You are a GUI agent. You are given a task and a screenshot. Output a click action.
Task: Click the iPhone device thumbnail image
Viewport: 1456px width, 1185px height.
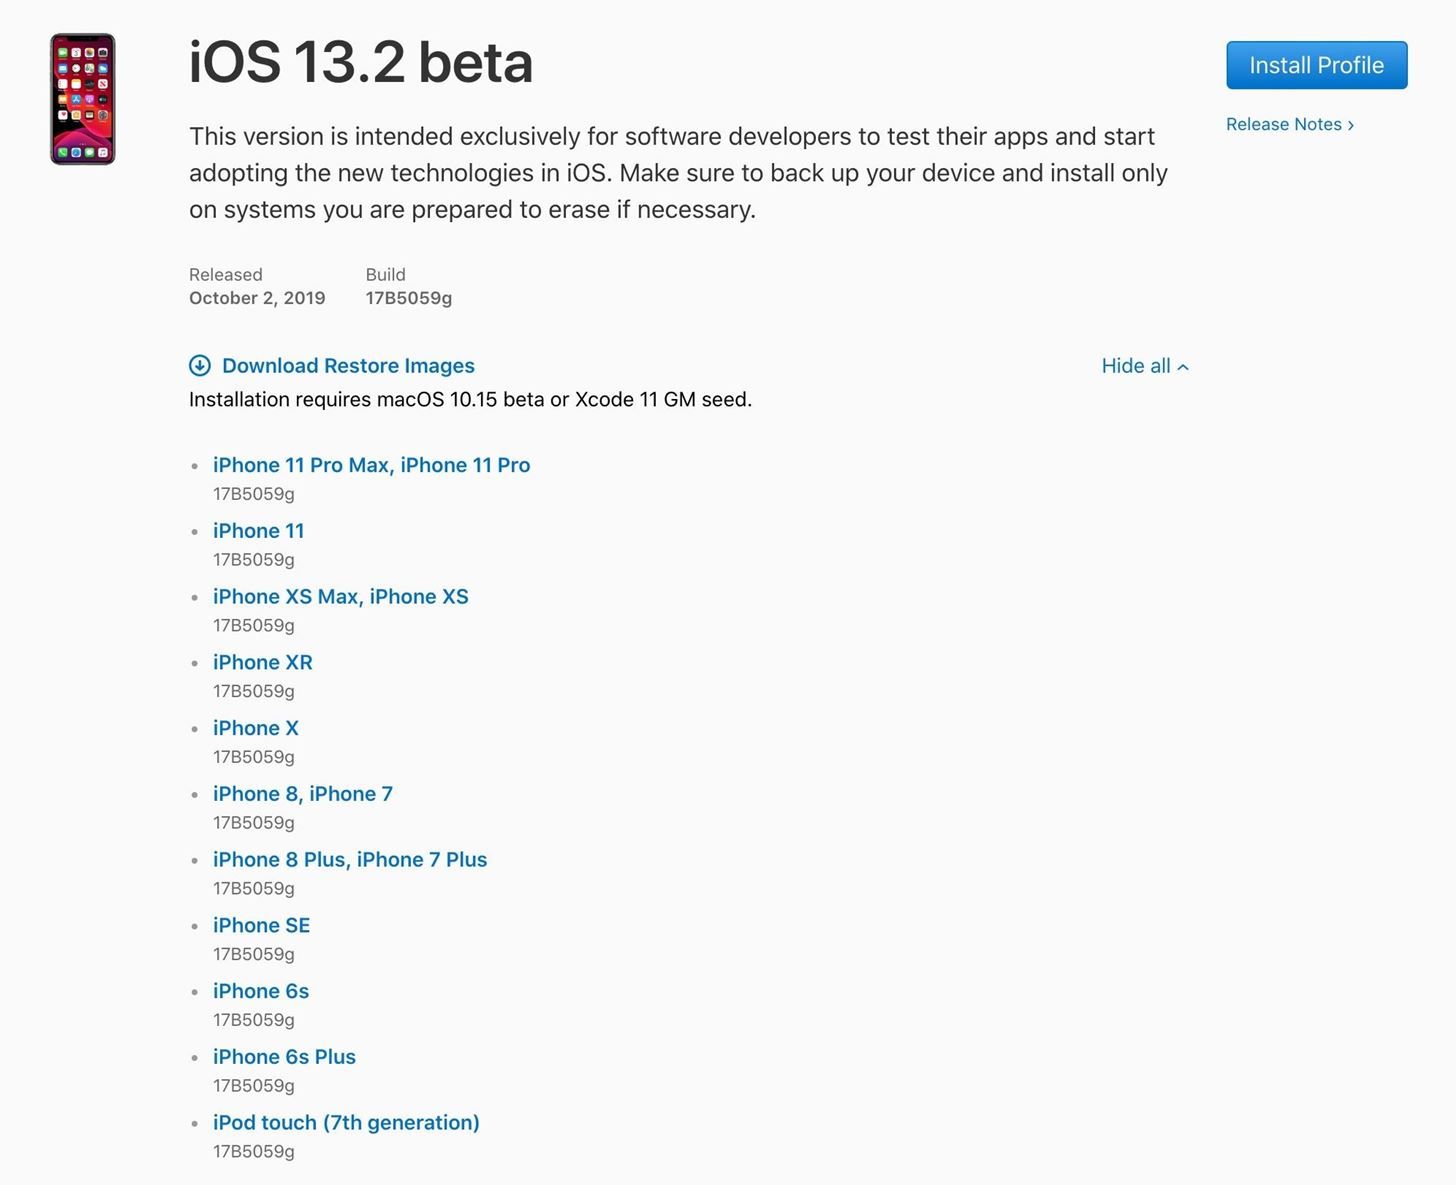point(84,100)
